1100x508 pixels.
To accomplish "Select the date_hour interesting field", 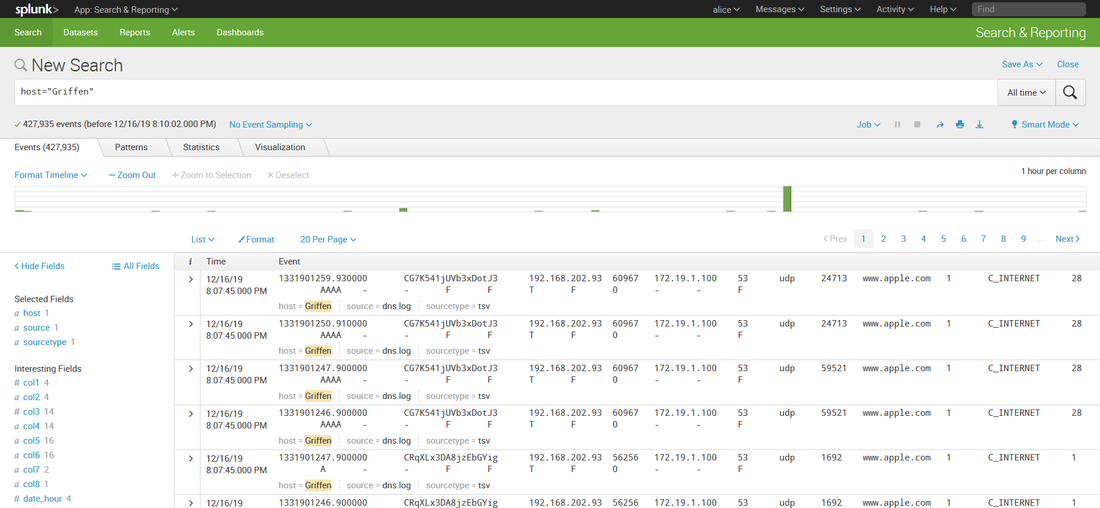I will [x=42, y=499].
